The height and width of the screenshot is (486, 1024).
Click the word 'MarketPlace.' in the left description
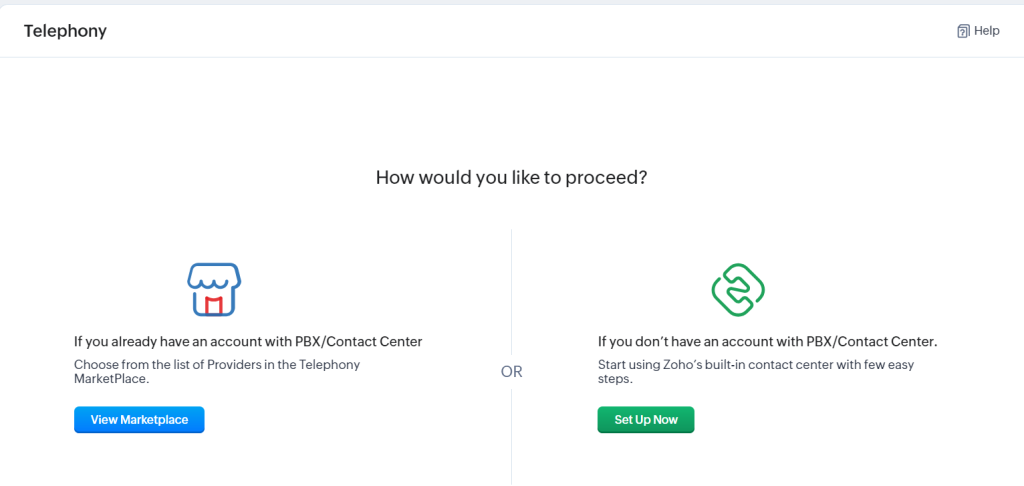coord(111,380)
